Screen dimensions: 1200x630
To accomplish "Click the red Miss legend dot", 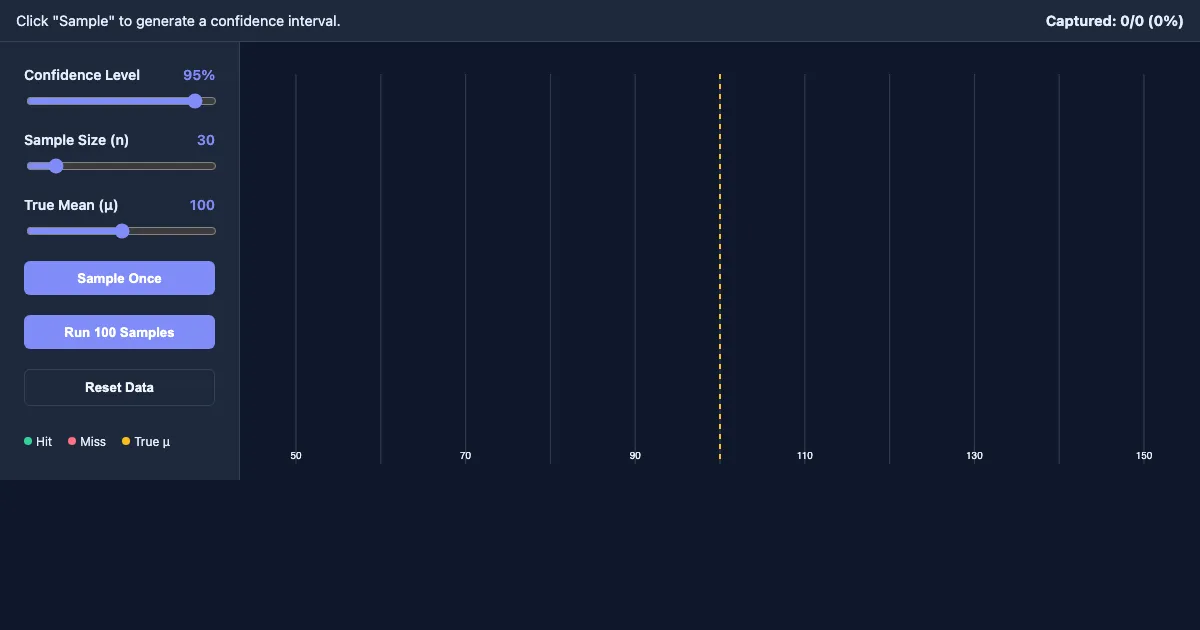I will (x=72, y=441).
